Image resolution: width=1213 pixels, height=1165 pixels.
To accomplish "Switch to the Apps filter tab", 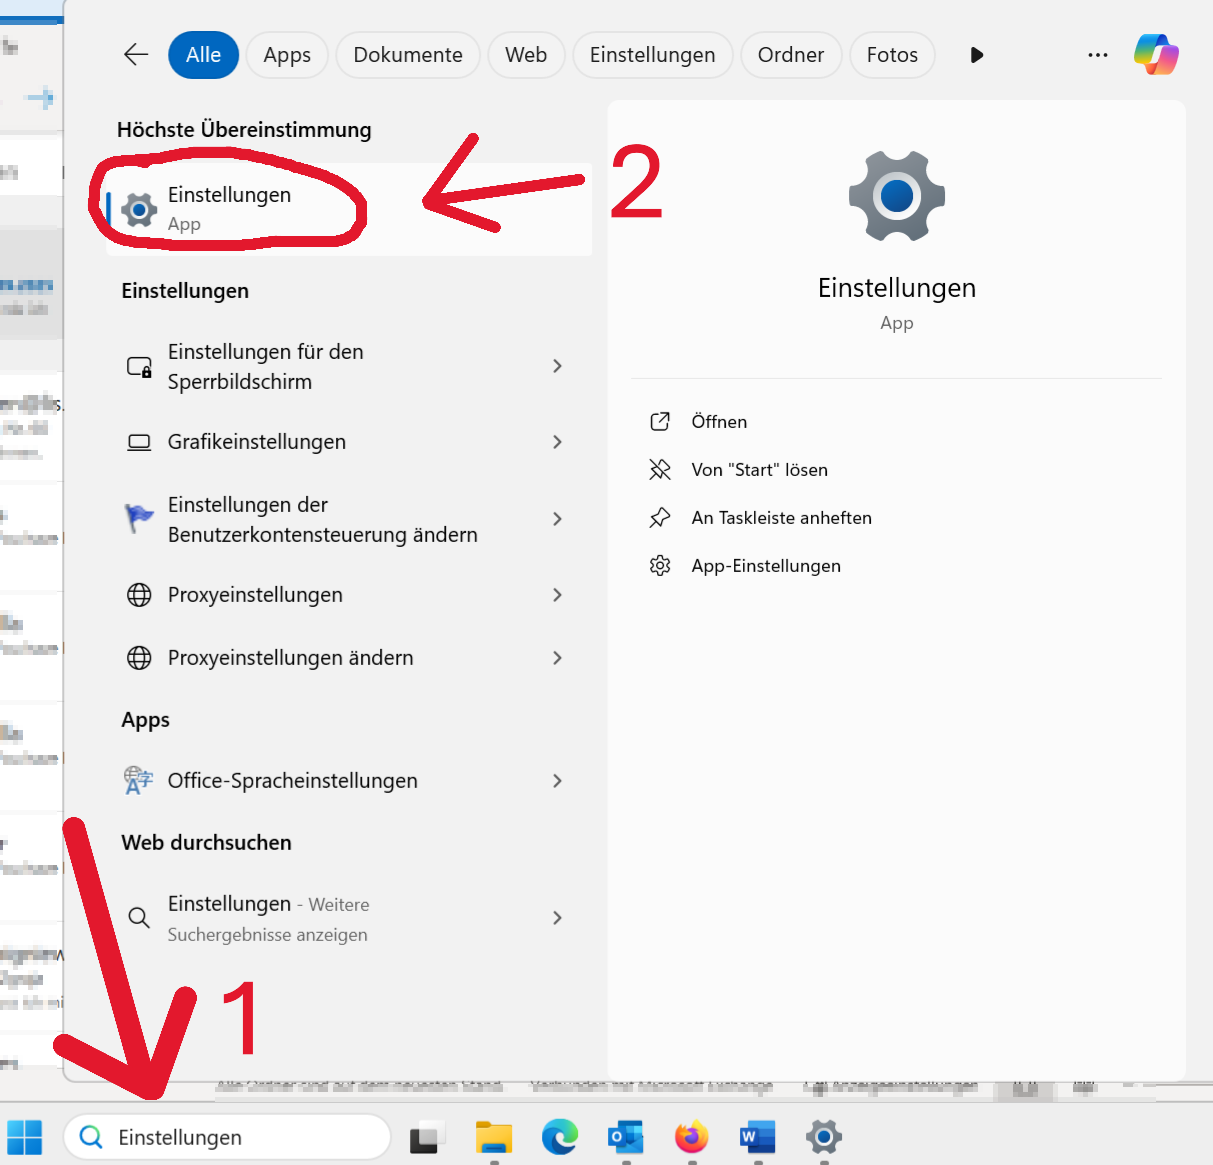I will pos(287,55).
